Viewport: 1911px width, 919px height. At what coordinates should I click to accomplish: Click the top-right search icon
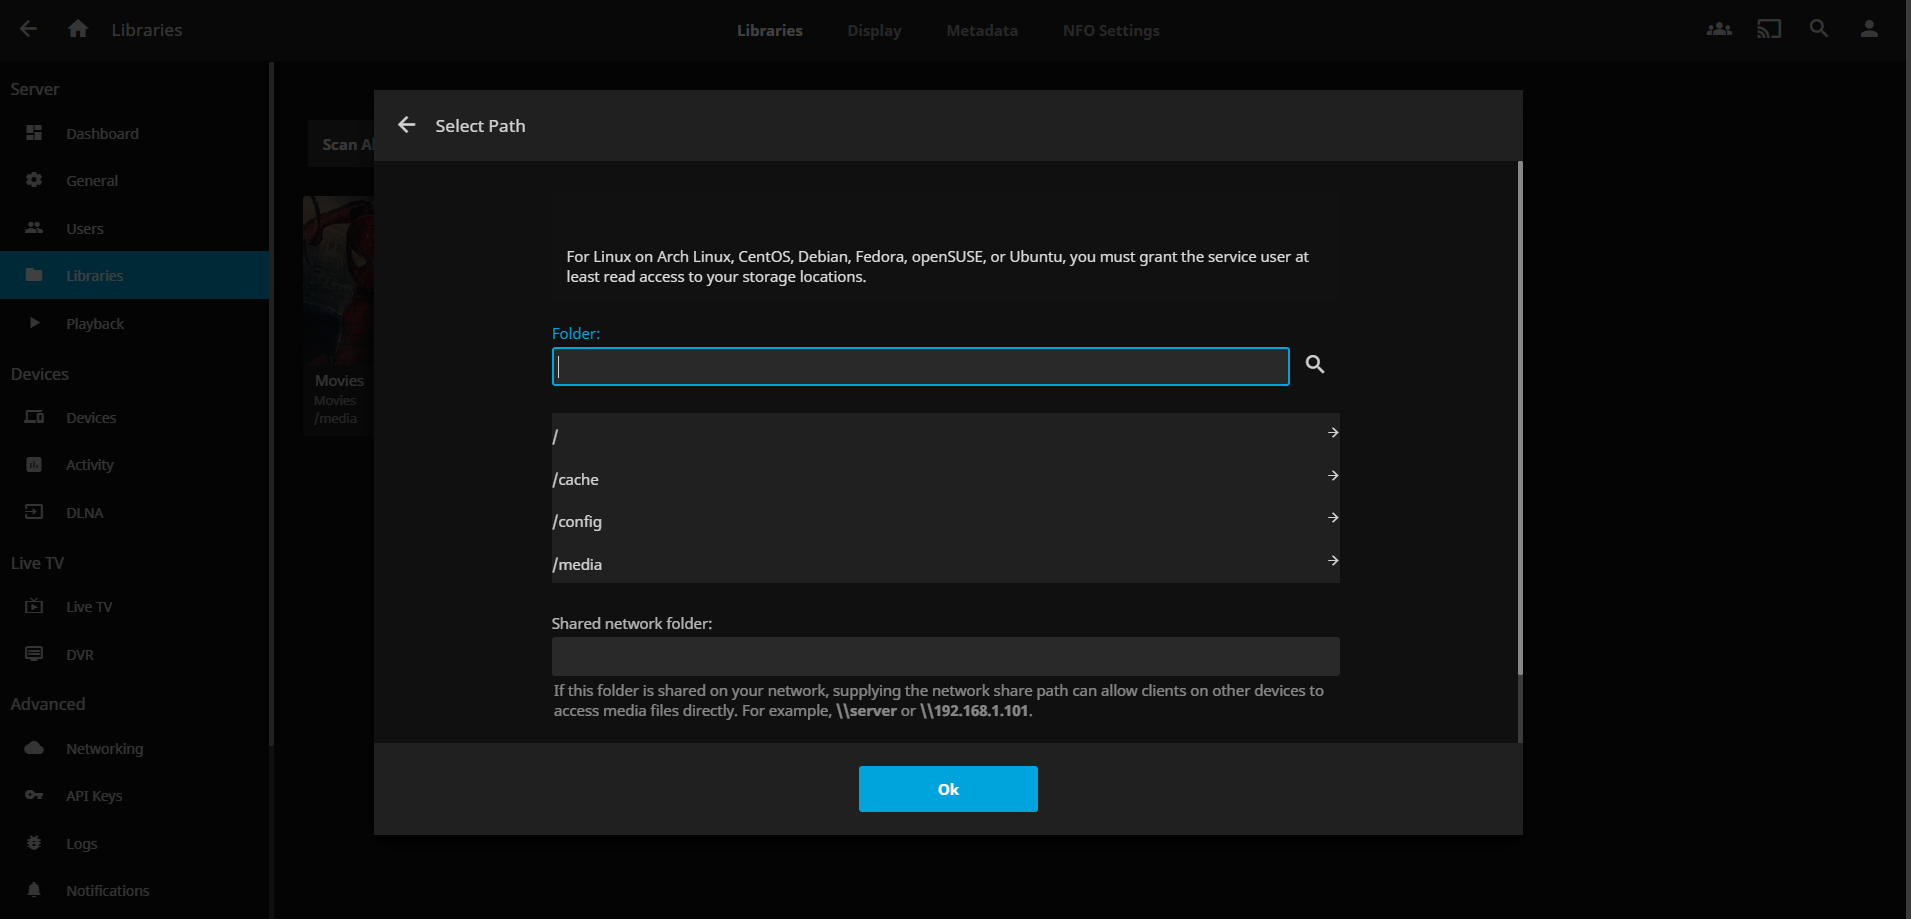(x=1819, y=29)
